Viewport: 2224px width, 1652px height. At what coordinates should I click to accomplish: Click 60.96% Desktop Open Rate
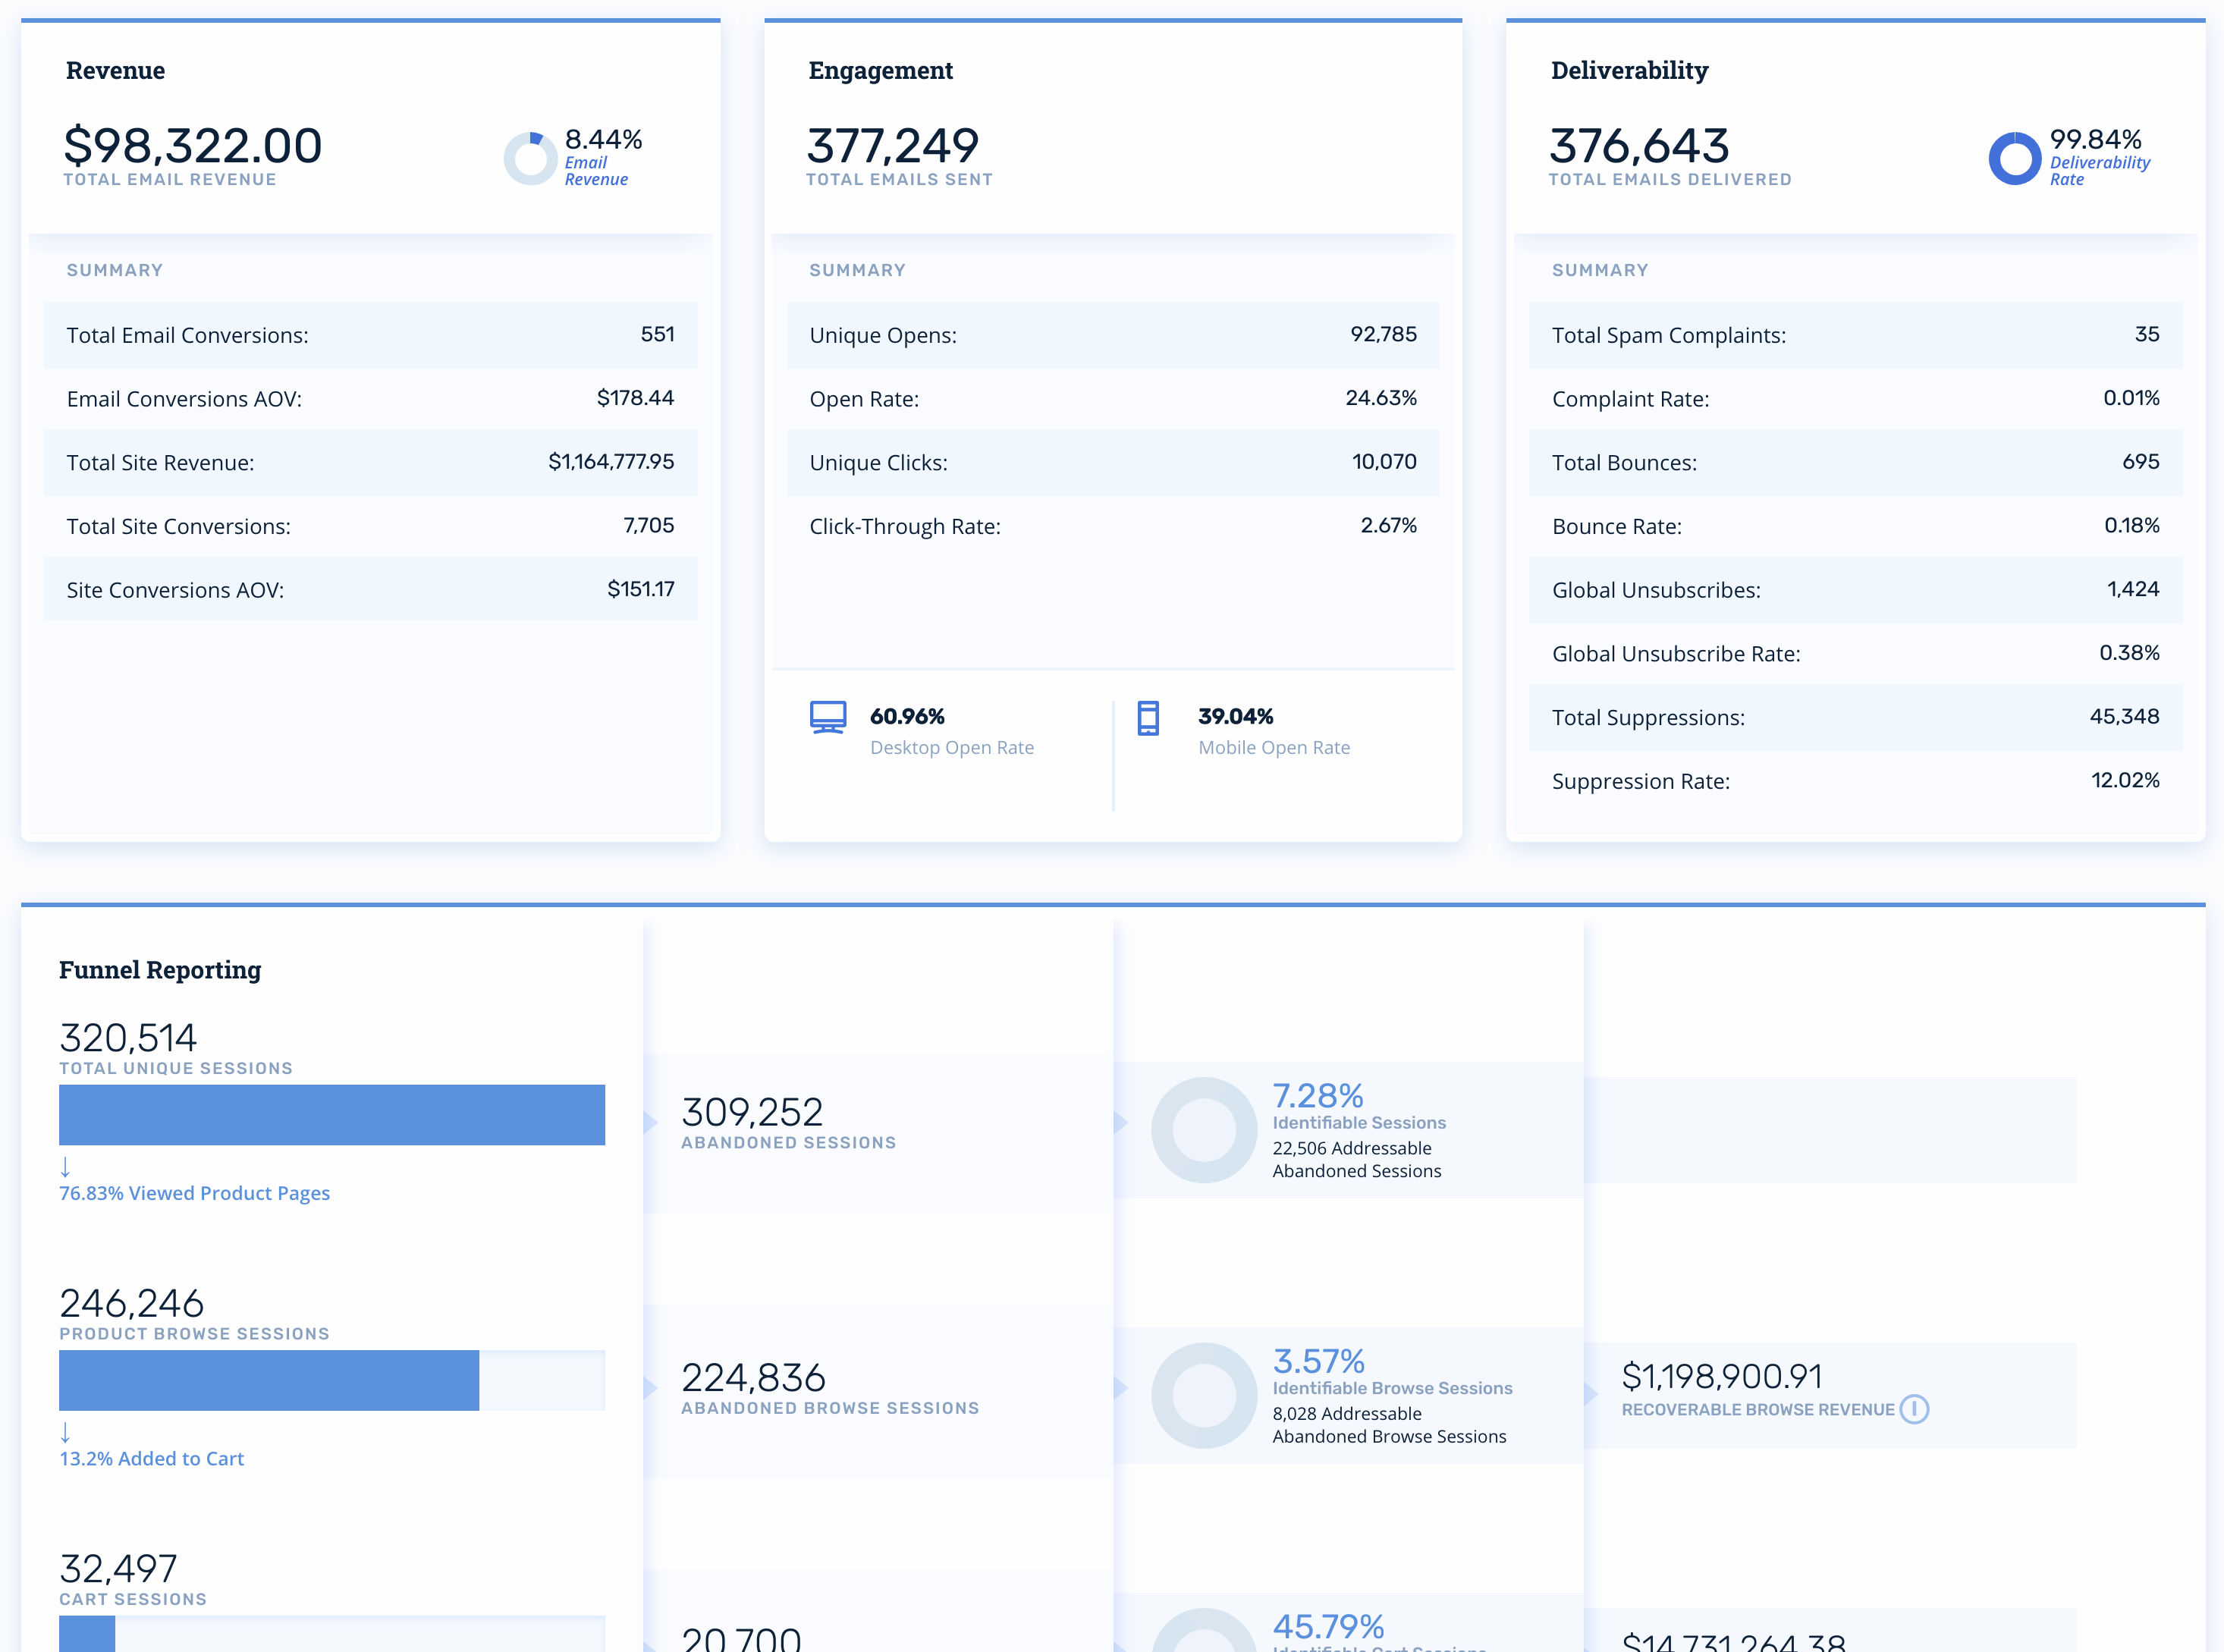click(x=952, y=731)
